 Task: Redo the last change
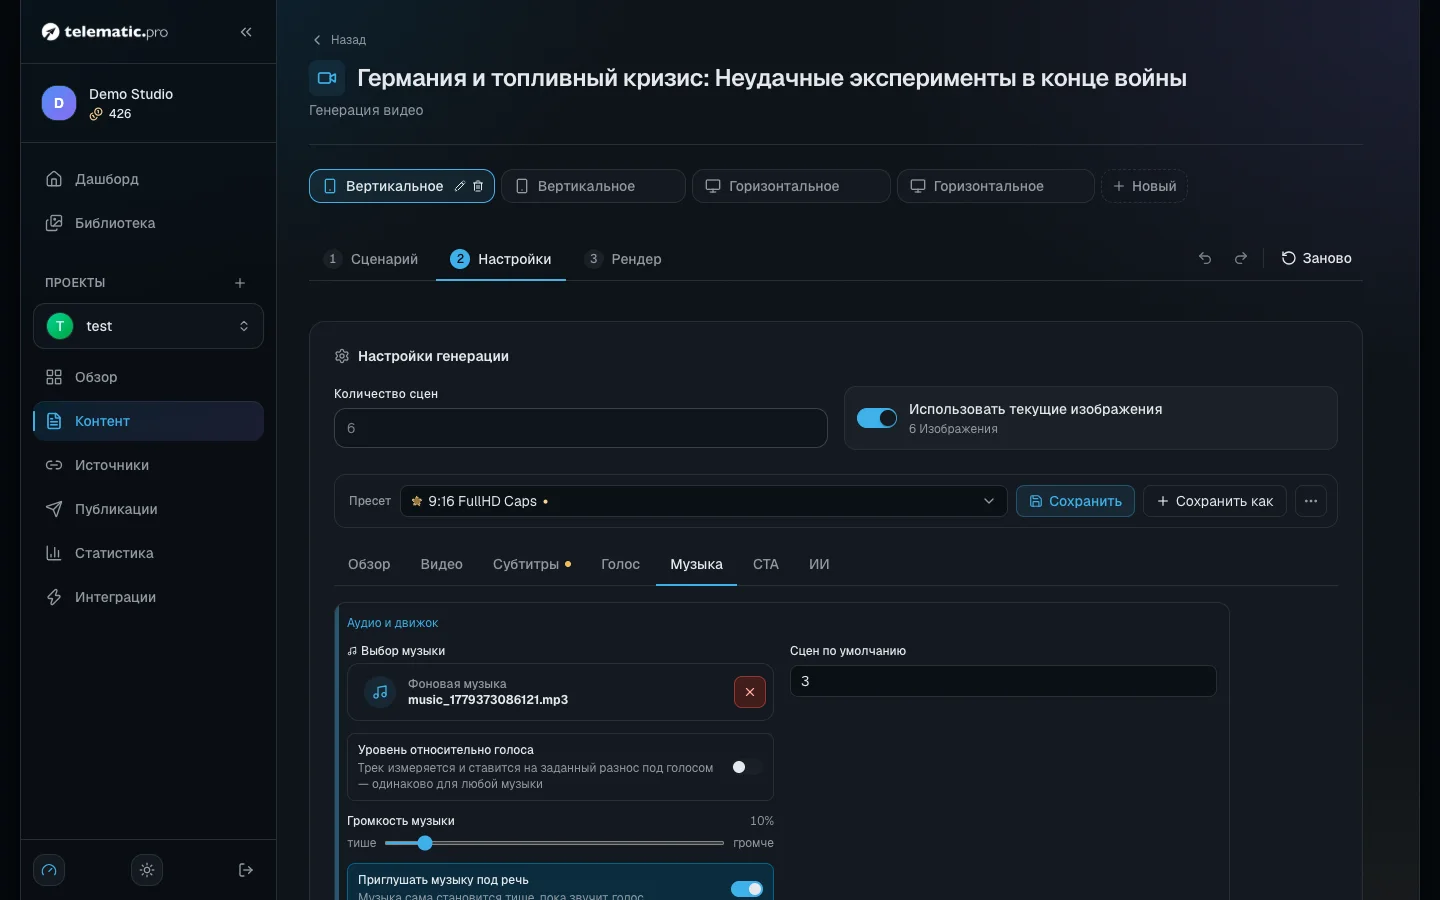[x=1241, y=258]
